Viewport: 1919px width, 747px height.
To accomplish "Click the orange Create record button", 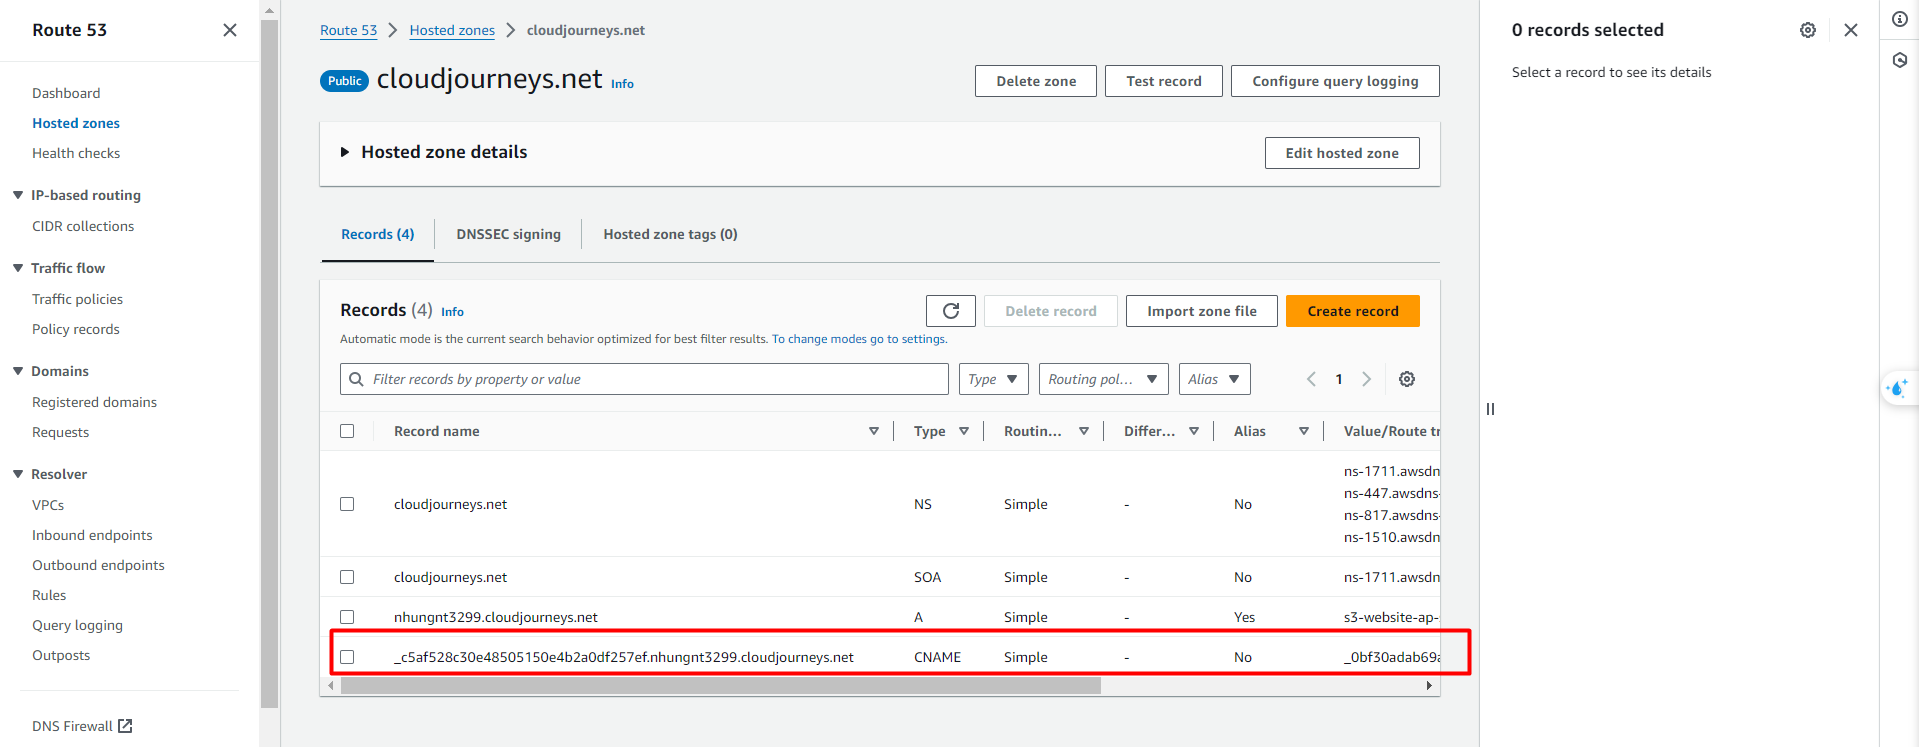I will pos(1353,311).
